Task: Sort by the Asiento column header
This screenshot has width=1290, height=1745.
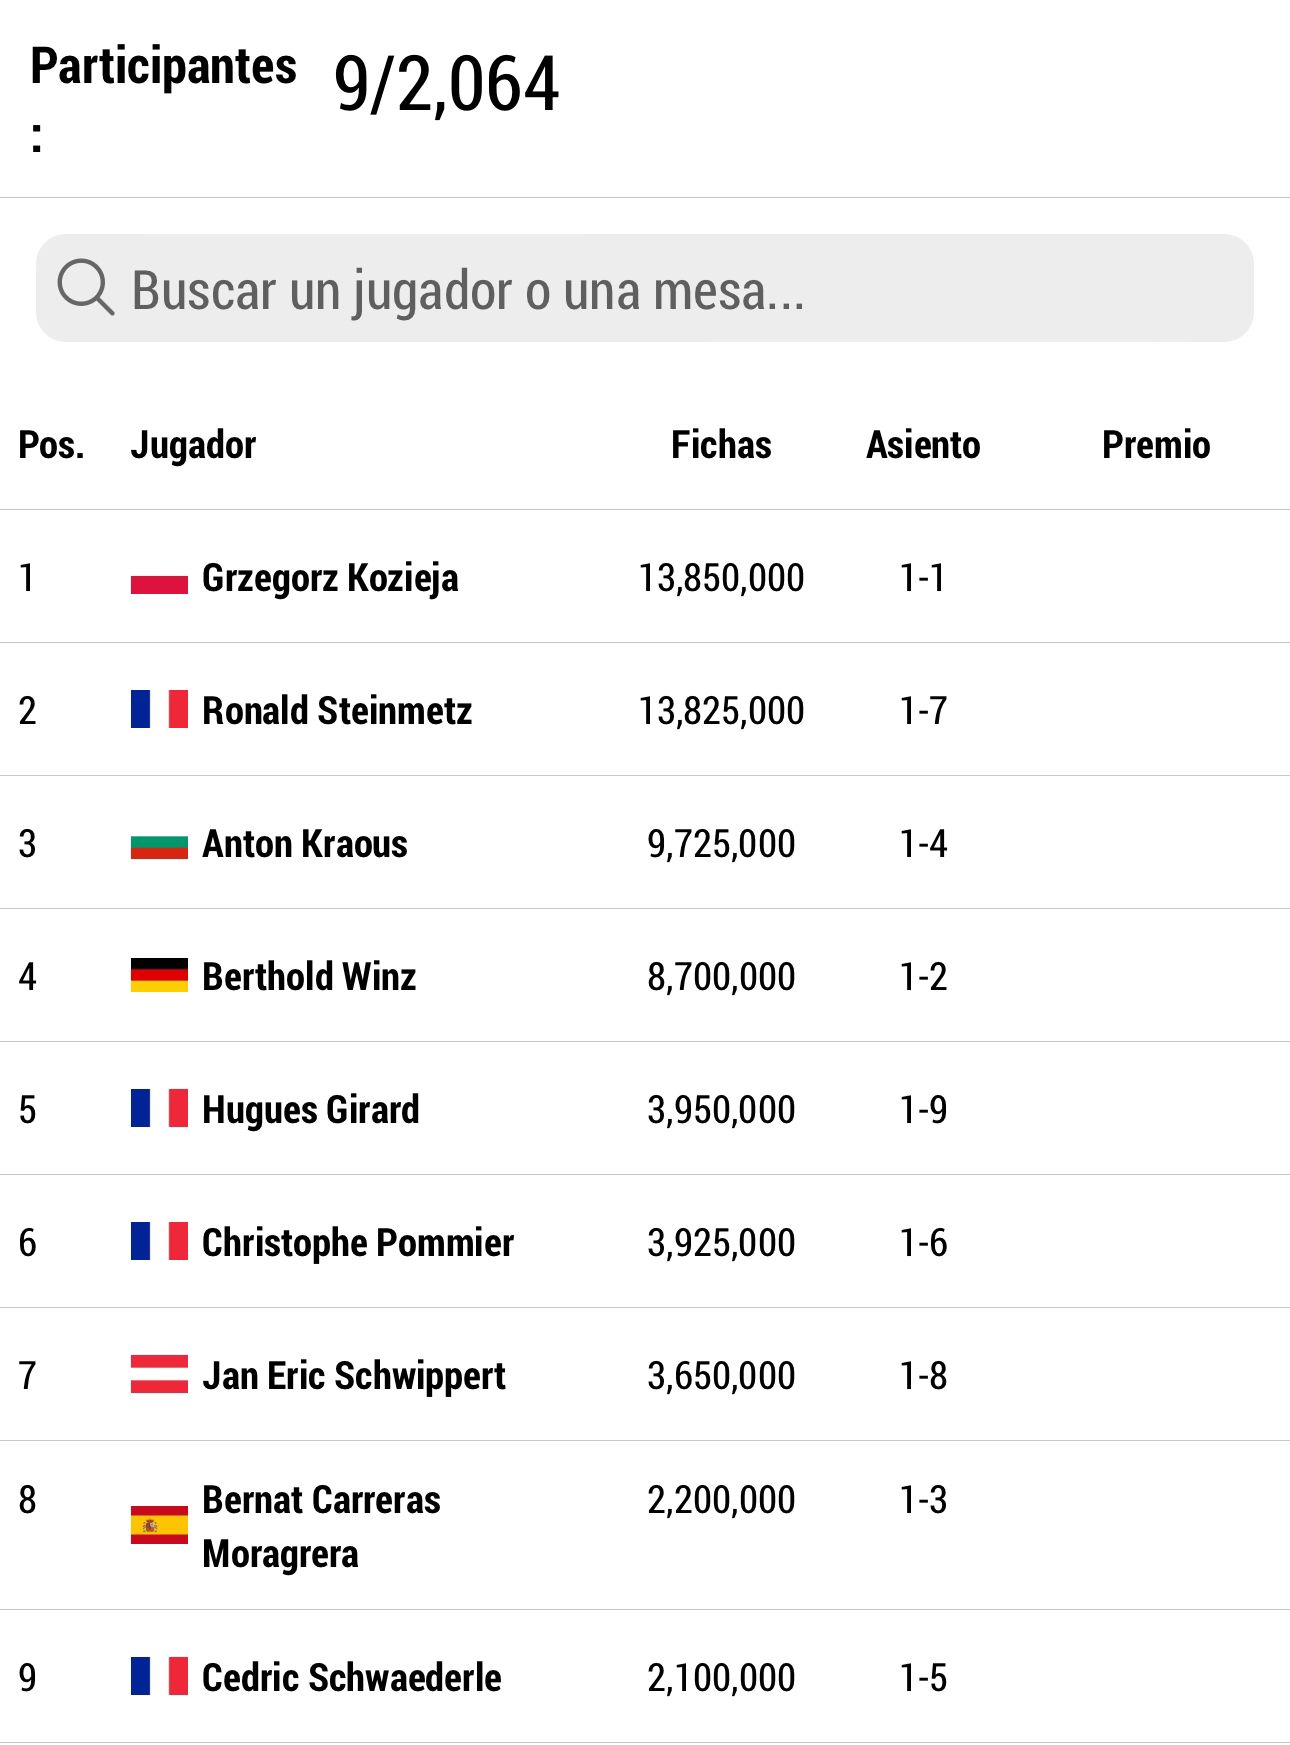Action: tap(923, 445)
